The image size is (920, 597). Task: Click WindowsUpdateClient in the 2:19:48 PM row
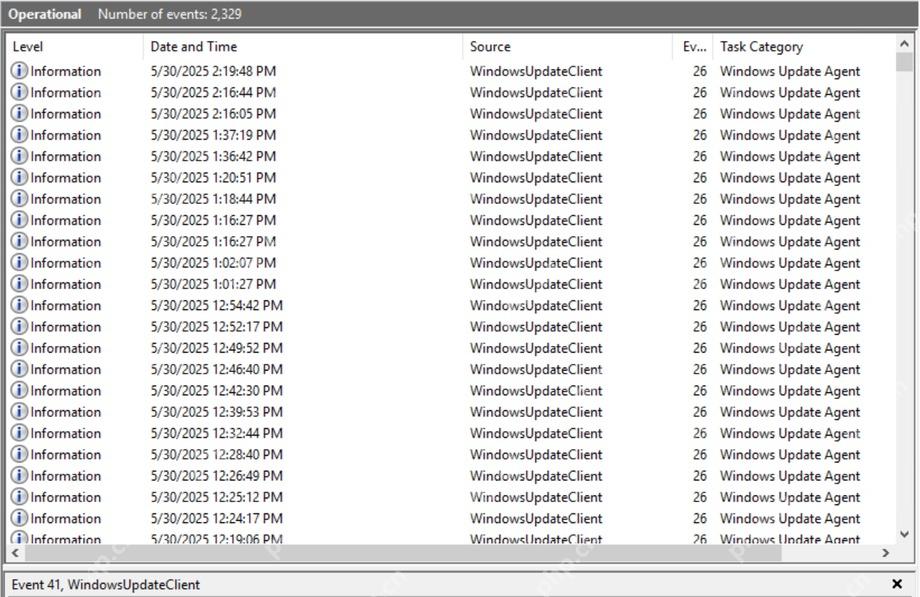[x=536, y=71]
